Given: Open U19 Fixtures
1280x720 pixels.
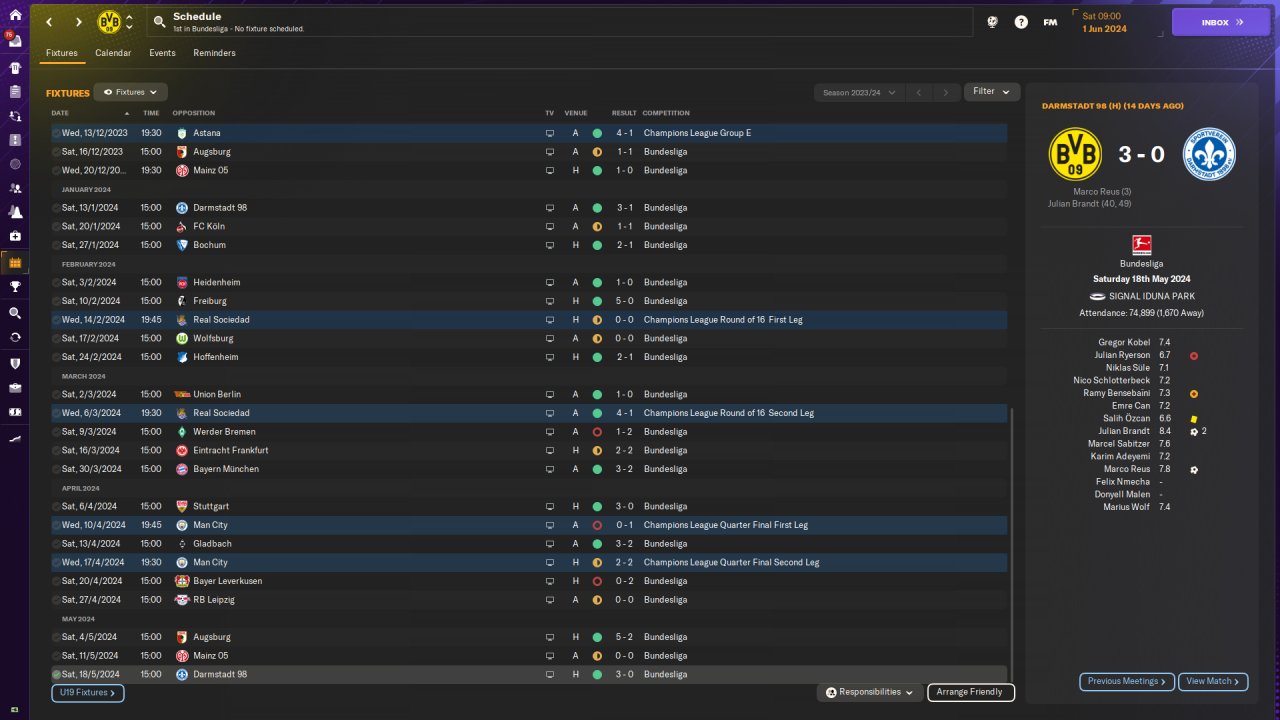Looking at the screenshot, I should [87, 692].
